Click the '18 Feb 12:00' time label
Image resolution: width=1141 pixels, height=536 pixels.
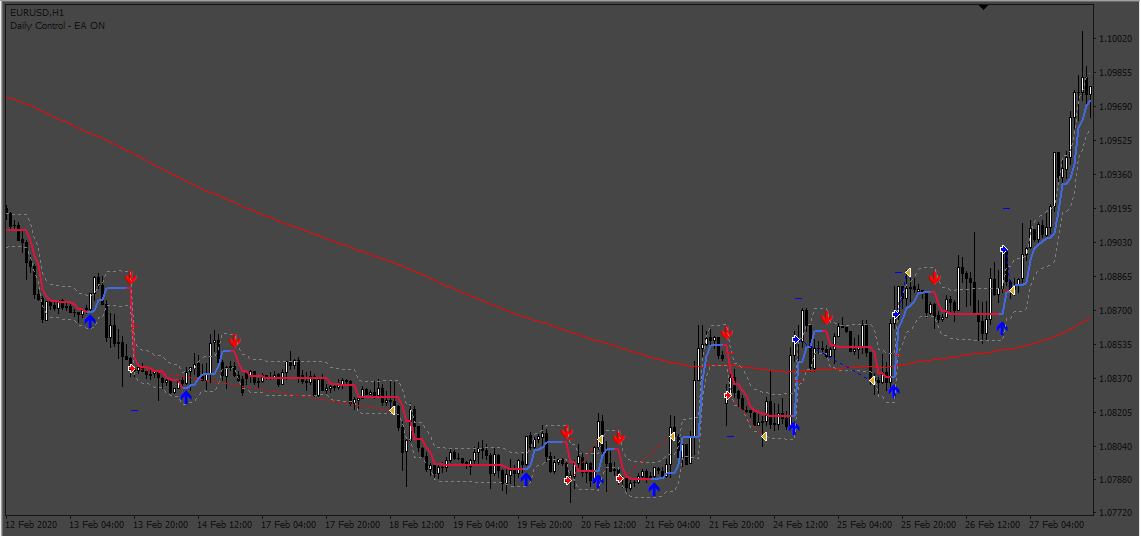(x=416, y=524)
